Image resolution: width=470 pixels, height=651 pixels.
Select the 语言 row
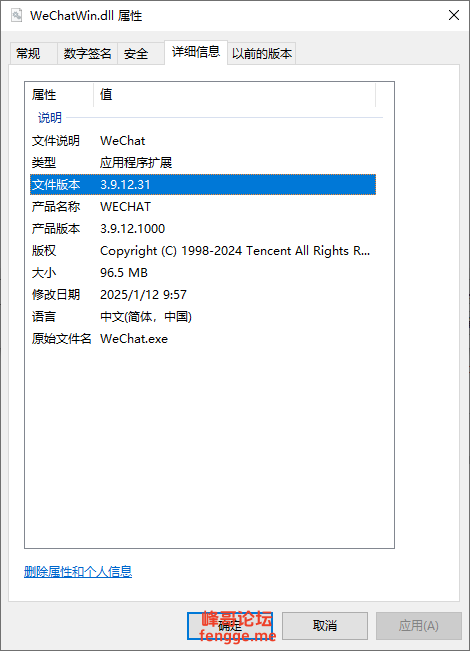click(203, 317)
